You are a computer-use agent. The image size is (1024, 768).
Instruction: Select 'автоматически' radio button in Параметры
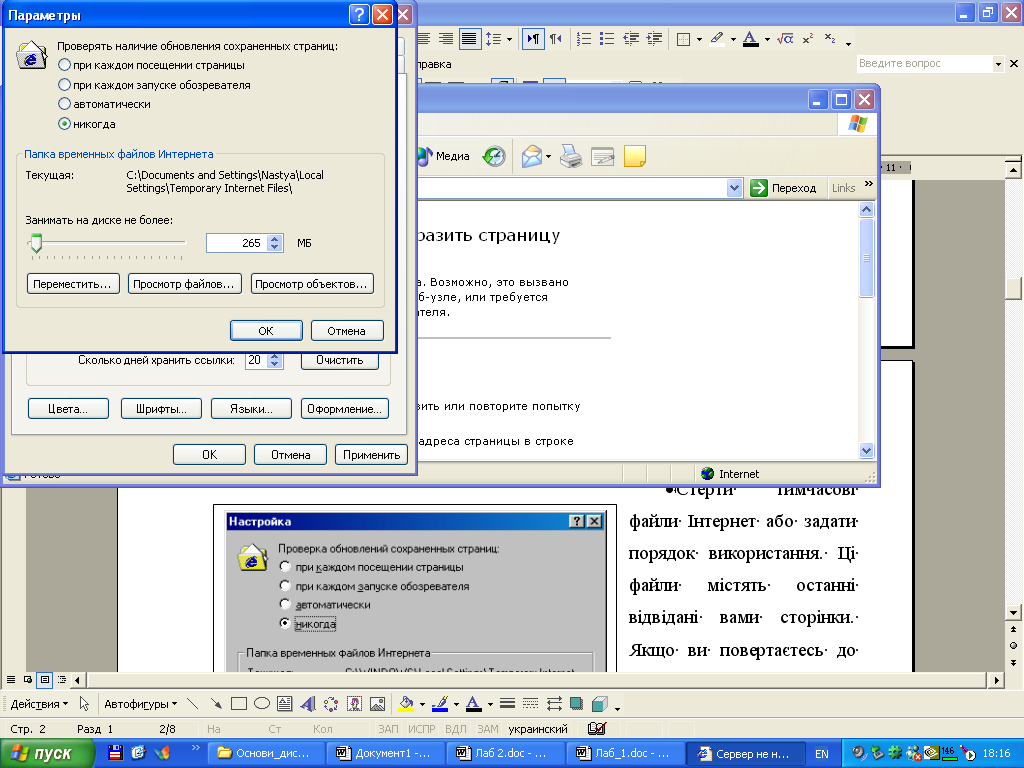[64, 103]
